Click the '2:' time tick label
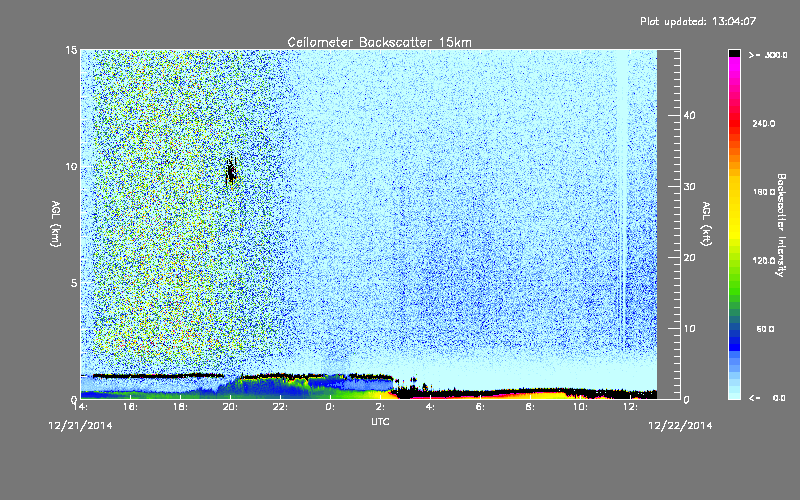800x500 pixels. coord(380,407)
